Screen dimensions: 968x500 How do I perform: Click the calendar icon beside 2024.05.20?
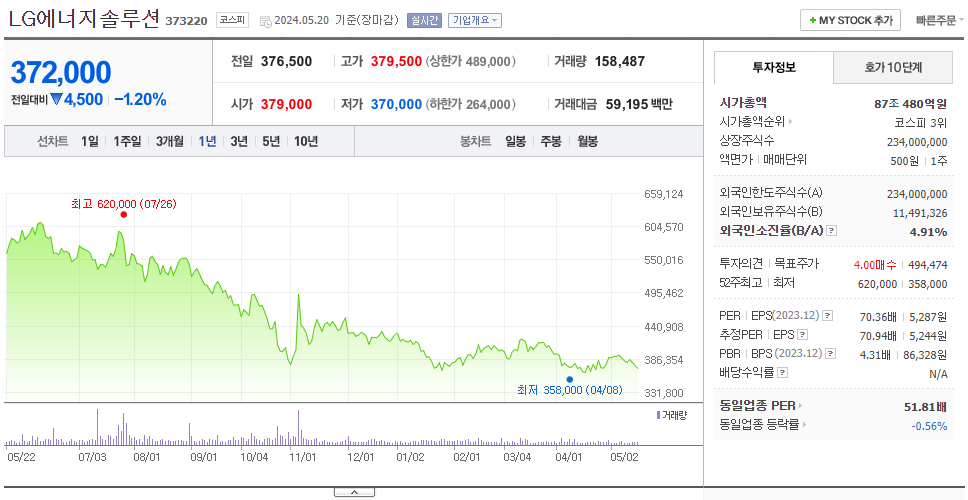tap(265, 22)
